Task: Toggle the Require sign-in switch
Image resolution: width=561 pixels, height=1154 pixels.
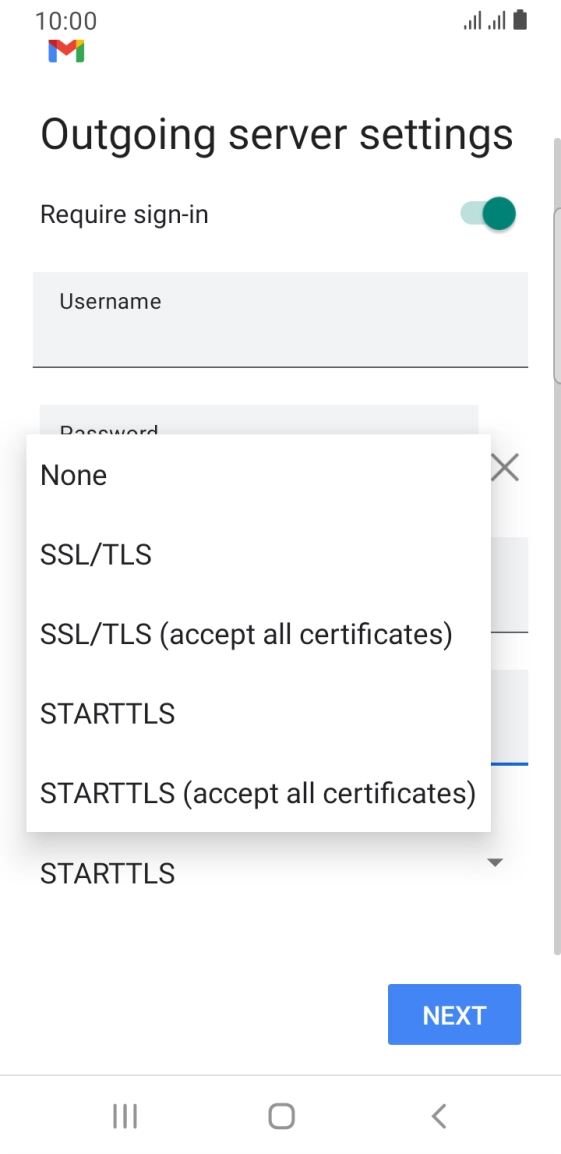Action: pyautogui.click(x=488, y=214)
